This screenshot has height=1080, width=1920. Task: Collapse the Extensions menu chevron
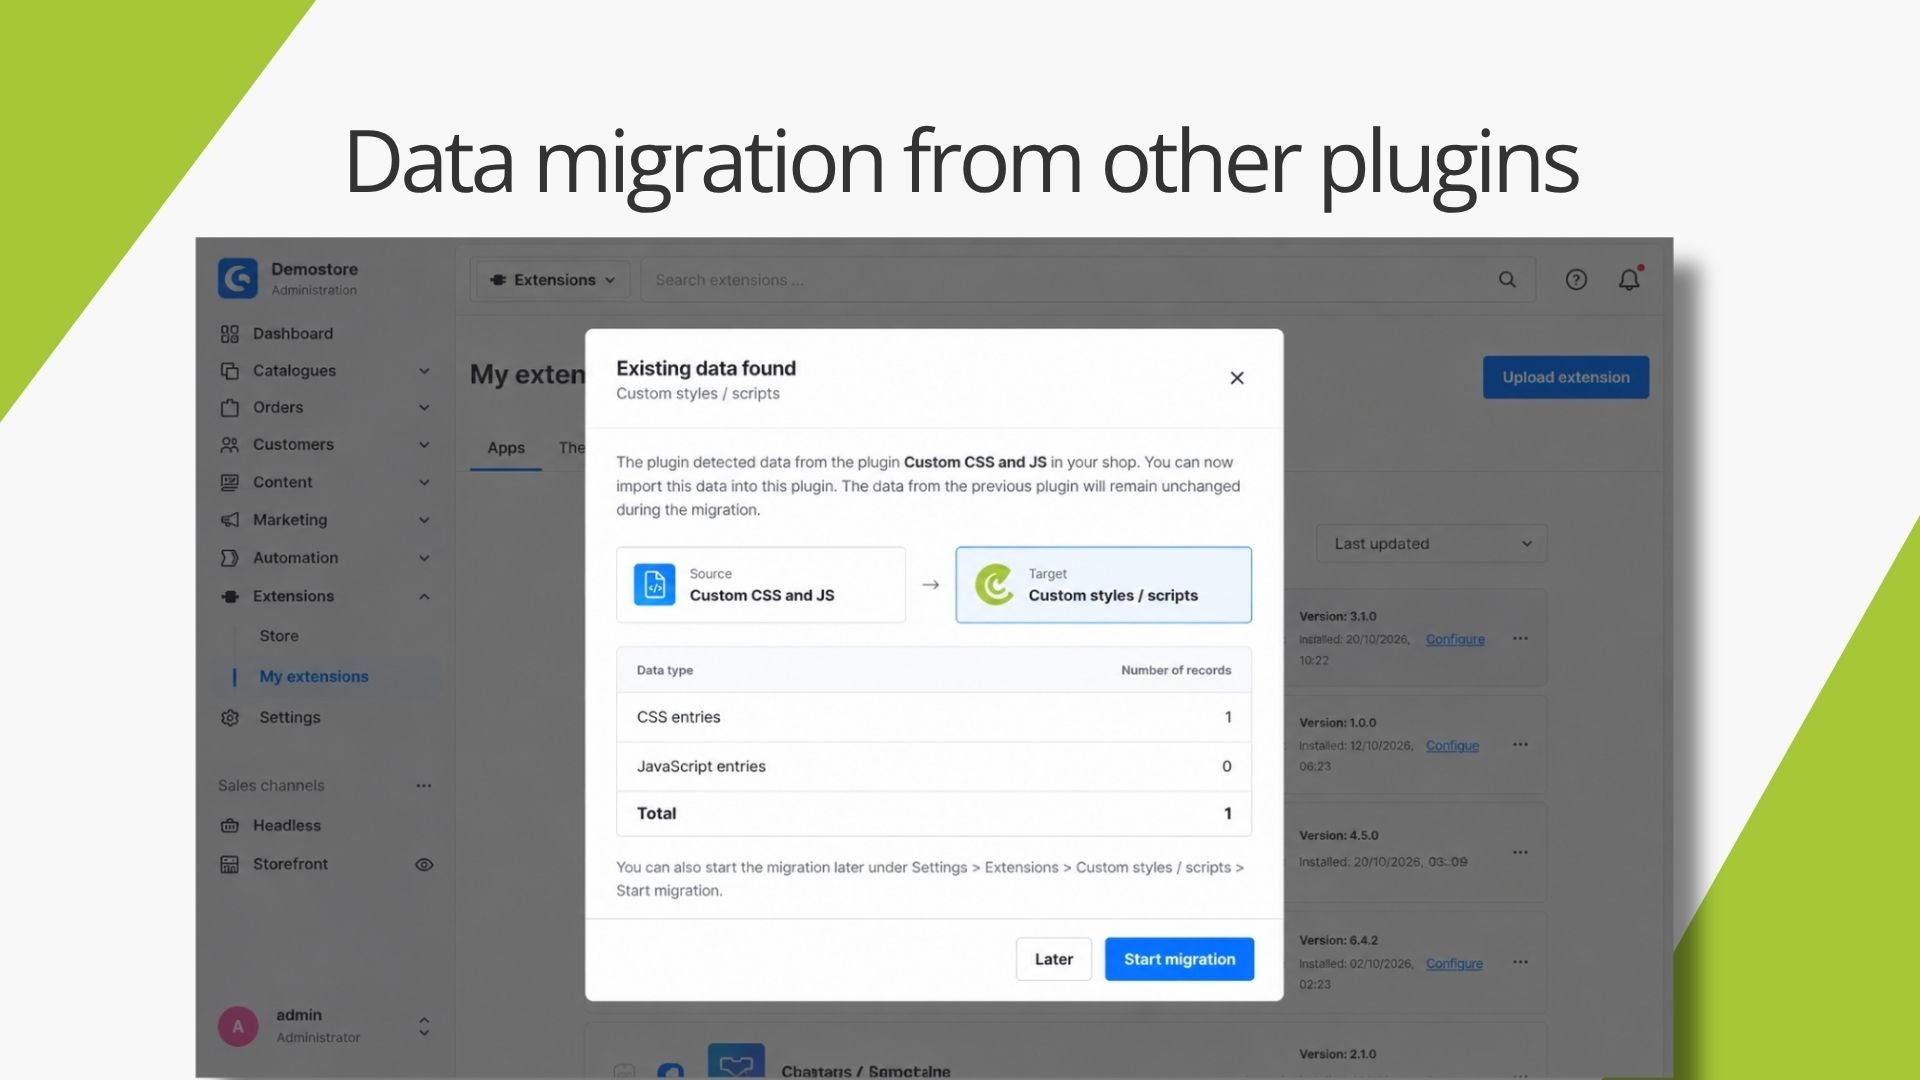[424, 597]
